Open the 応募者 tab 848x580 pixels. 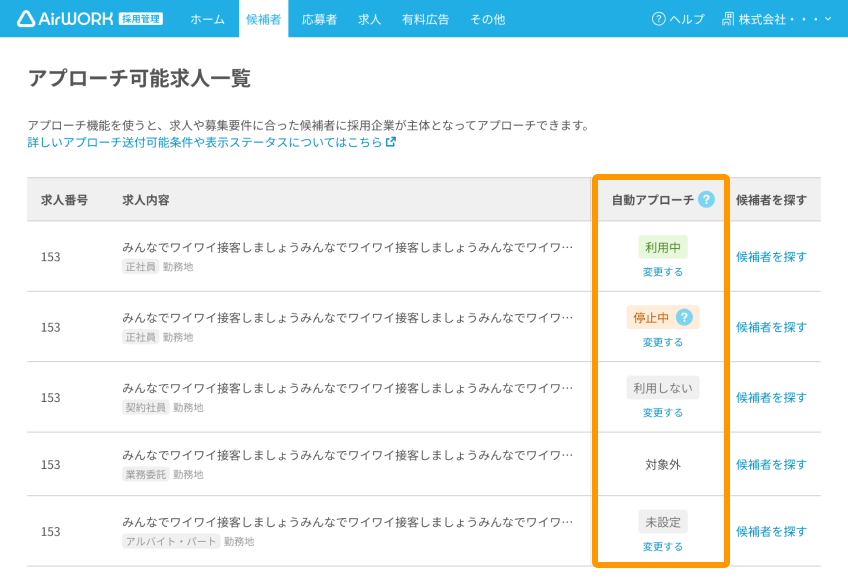tap(319, 19)
